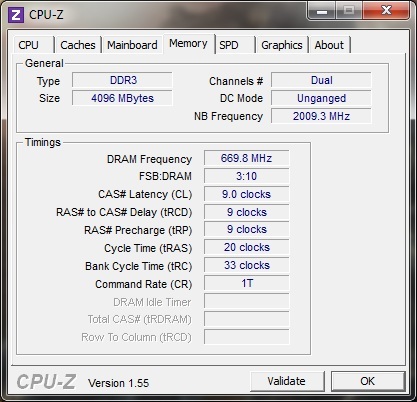Click the DC Mode label

tap(241, 98)
